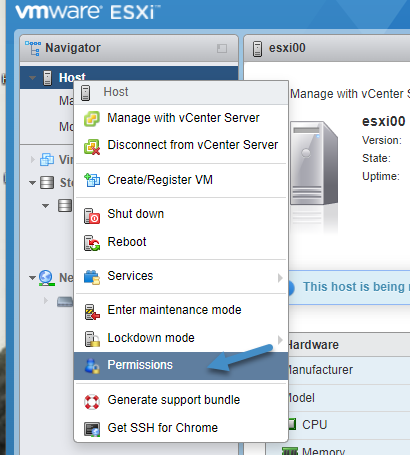Collapse the Storage tree node
The height and width of the screenshot is (455, 410).
32,183
